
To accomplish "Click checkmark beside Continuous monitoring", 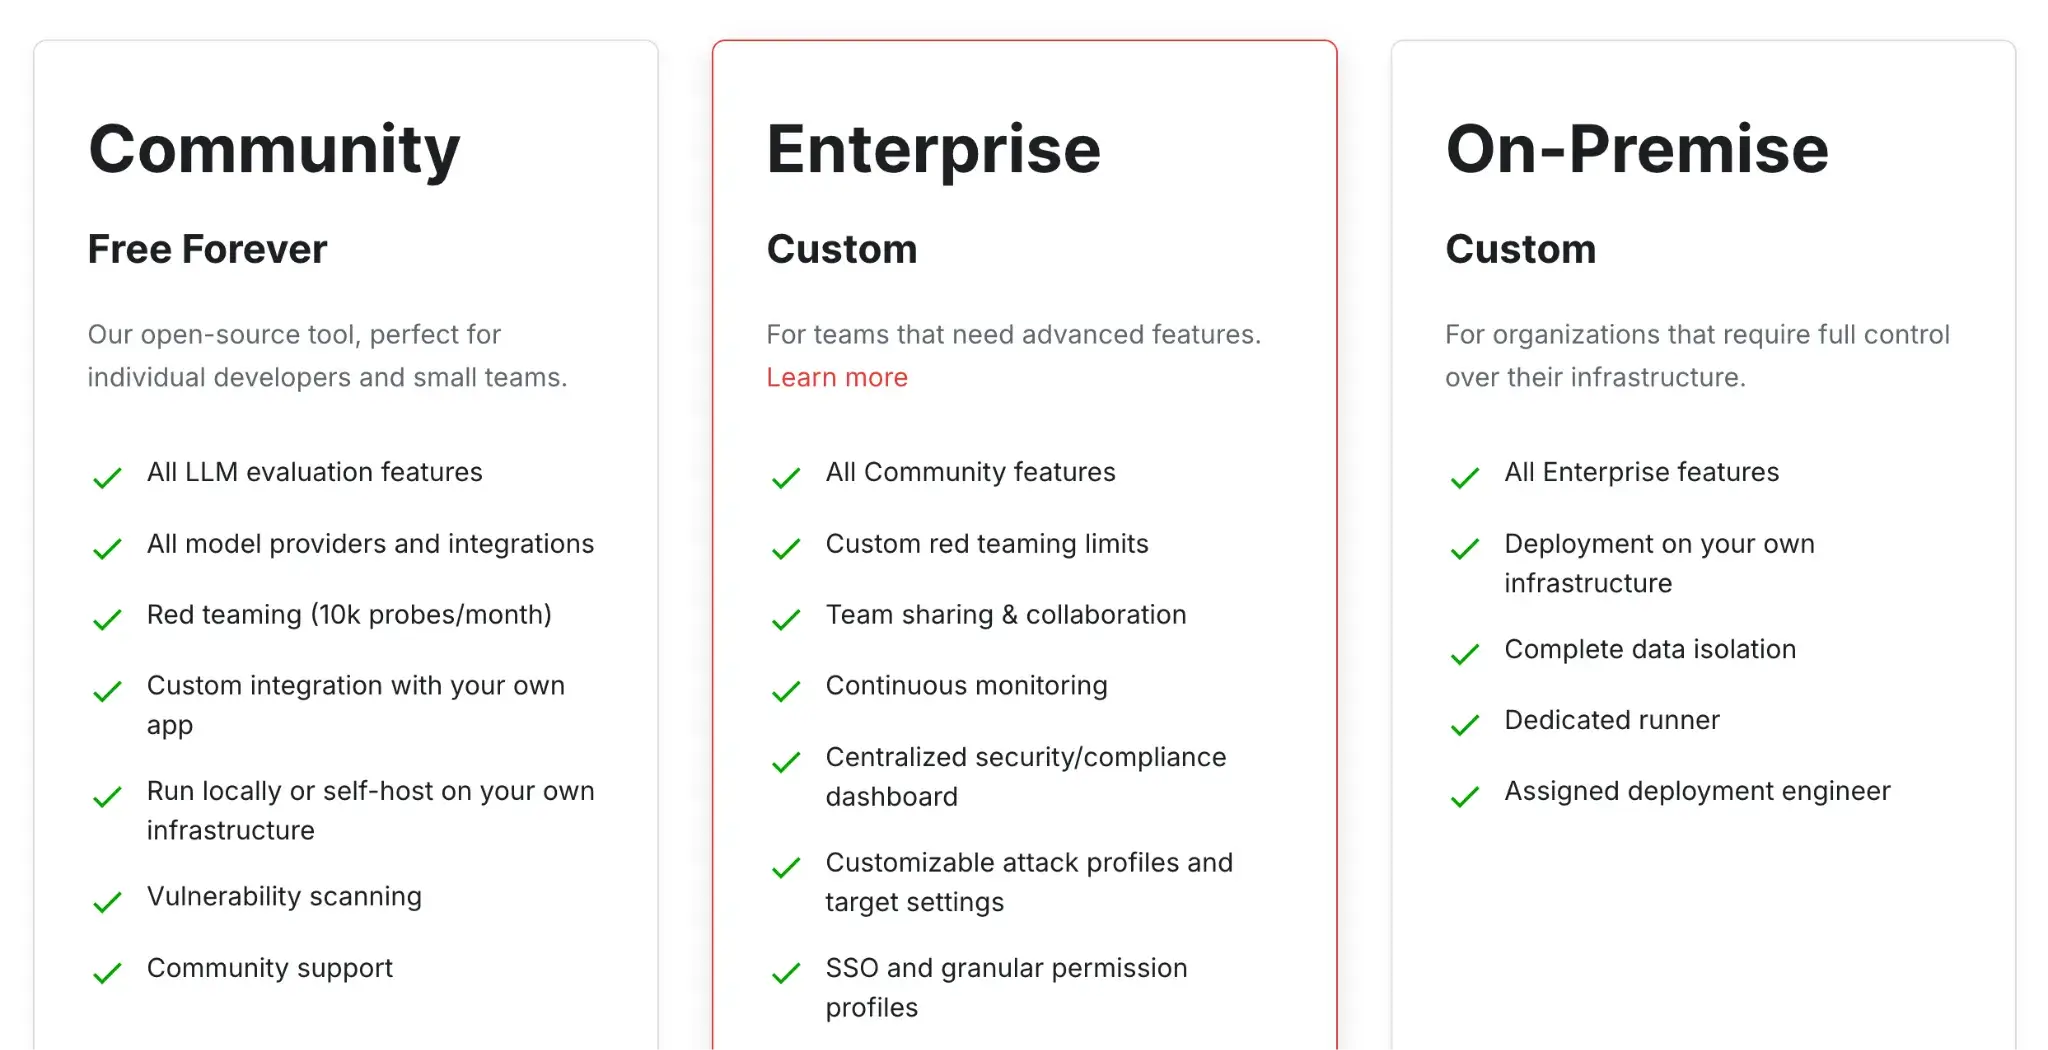I will (x=786, y=691).
